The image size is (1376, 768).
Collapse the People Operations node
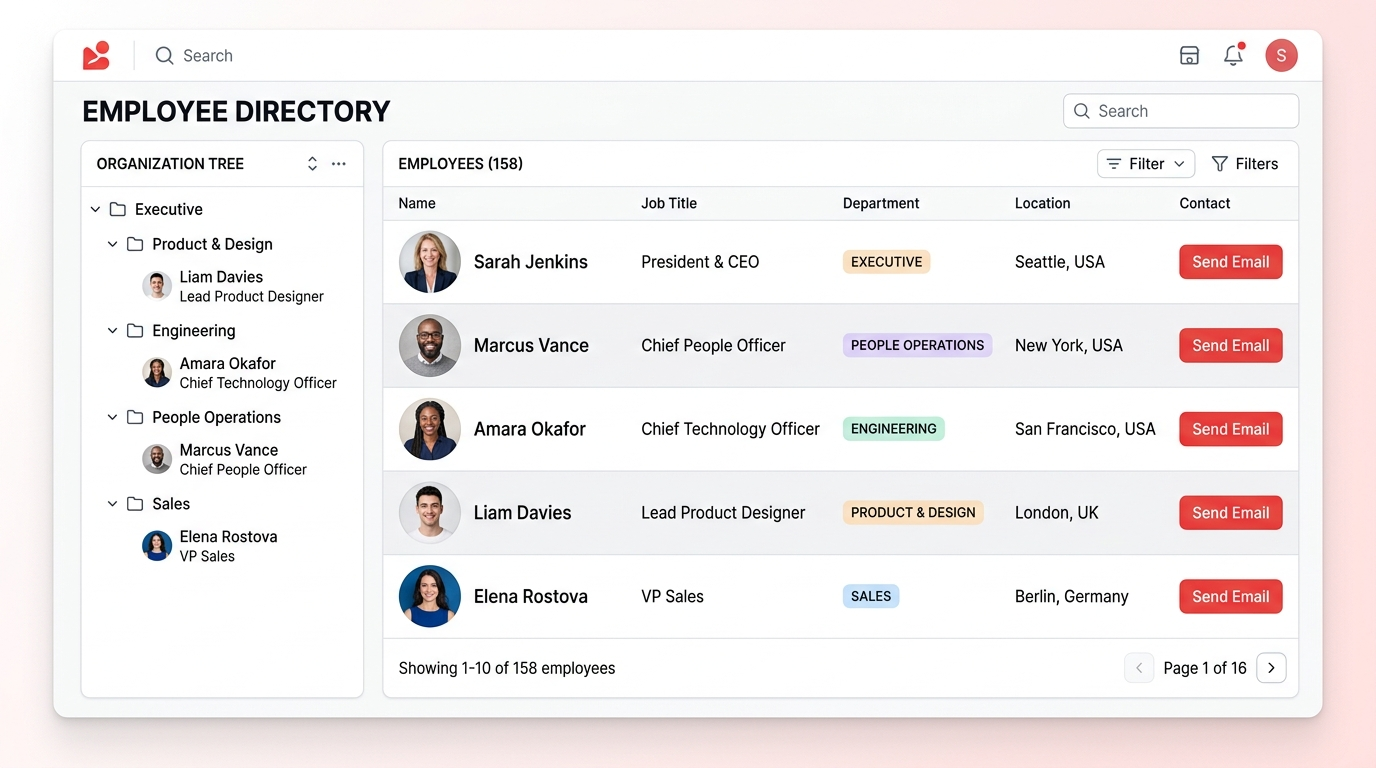[x=112, y=417]
